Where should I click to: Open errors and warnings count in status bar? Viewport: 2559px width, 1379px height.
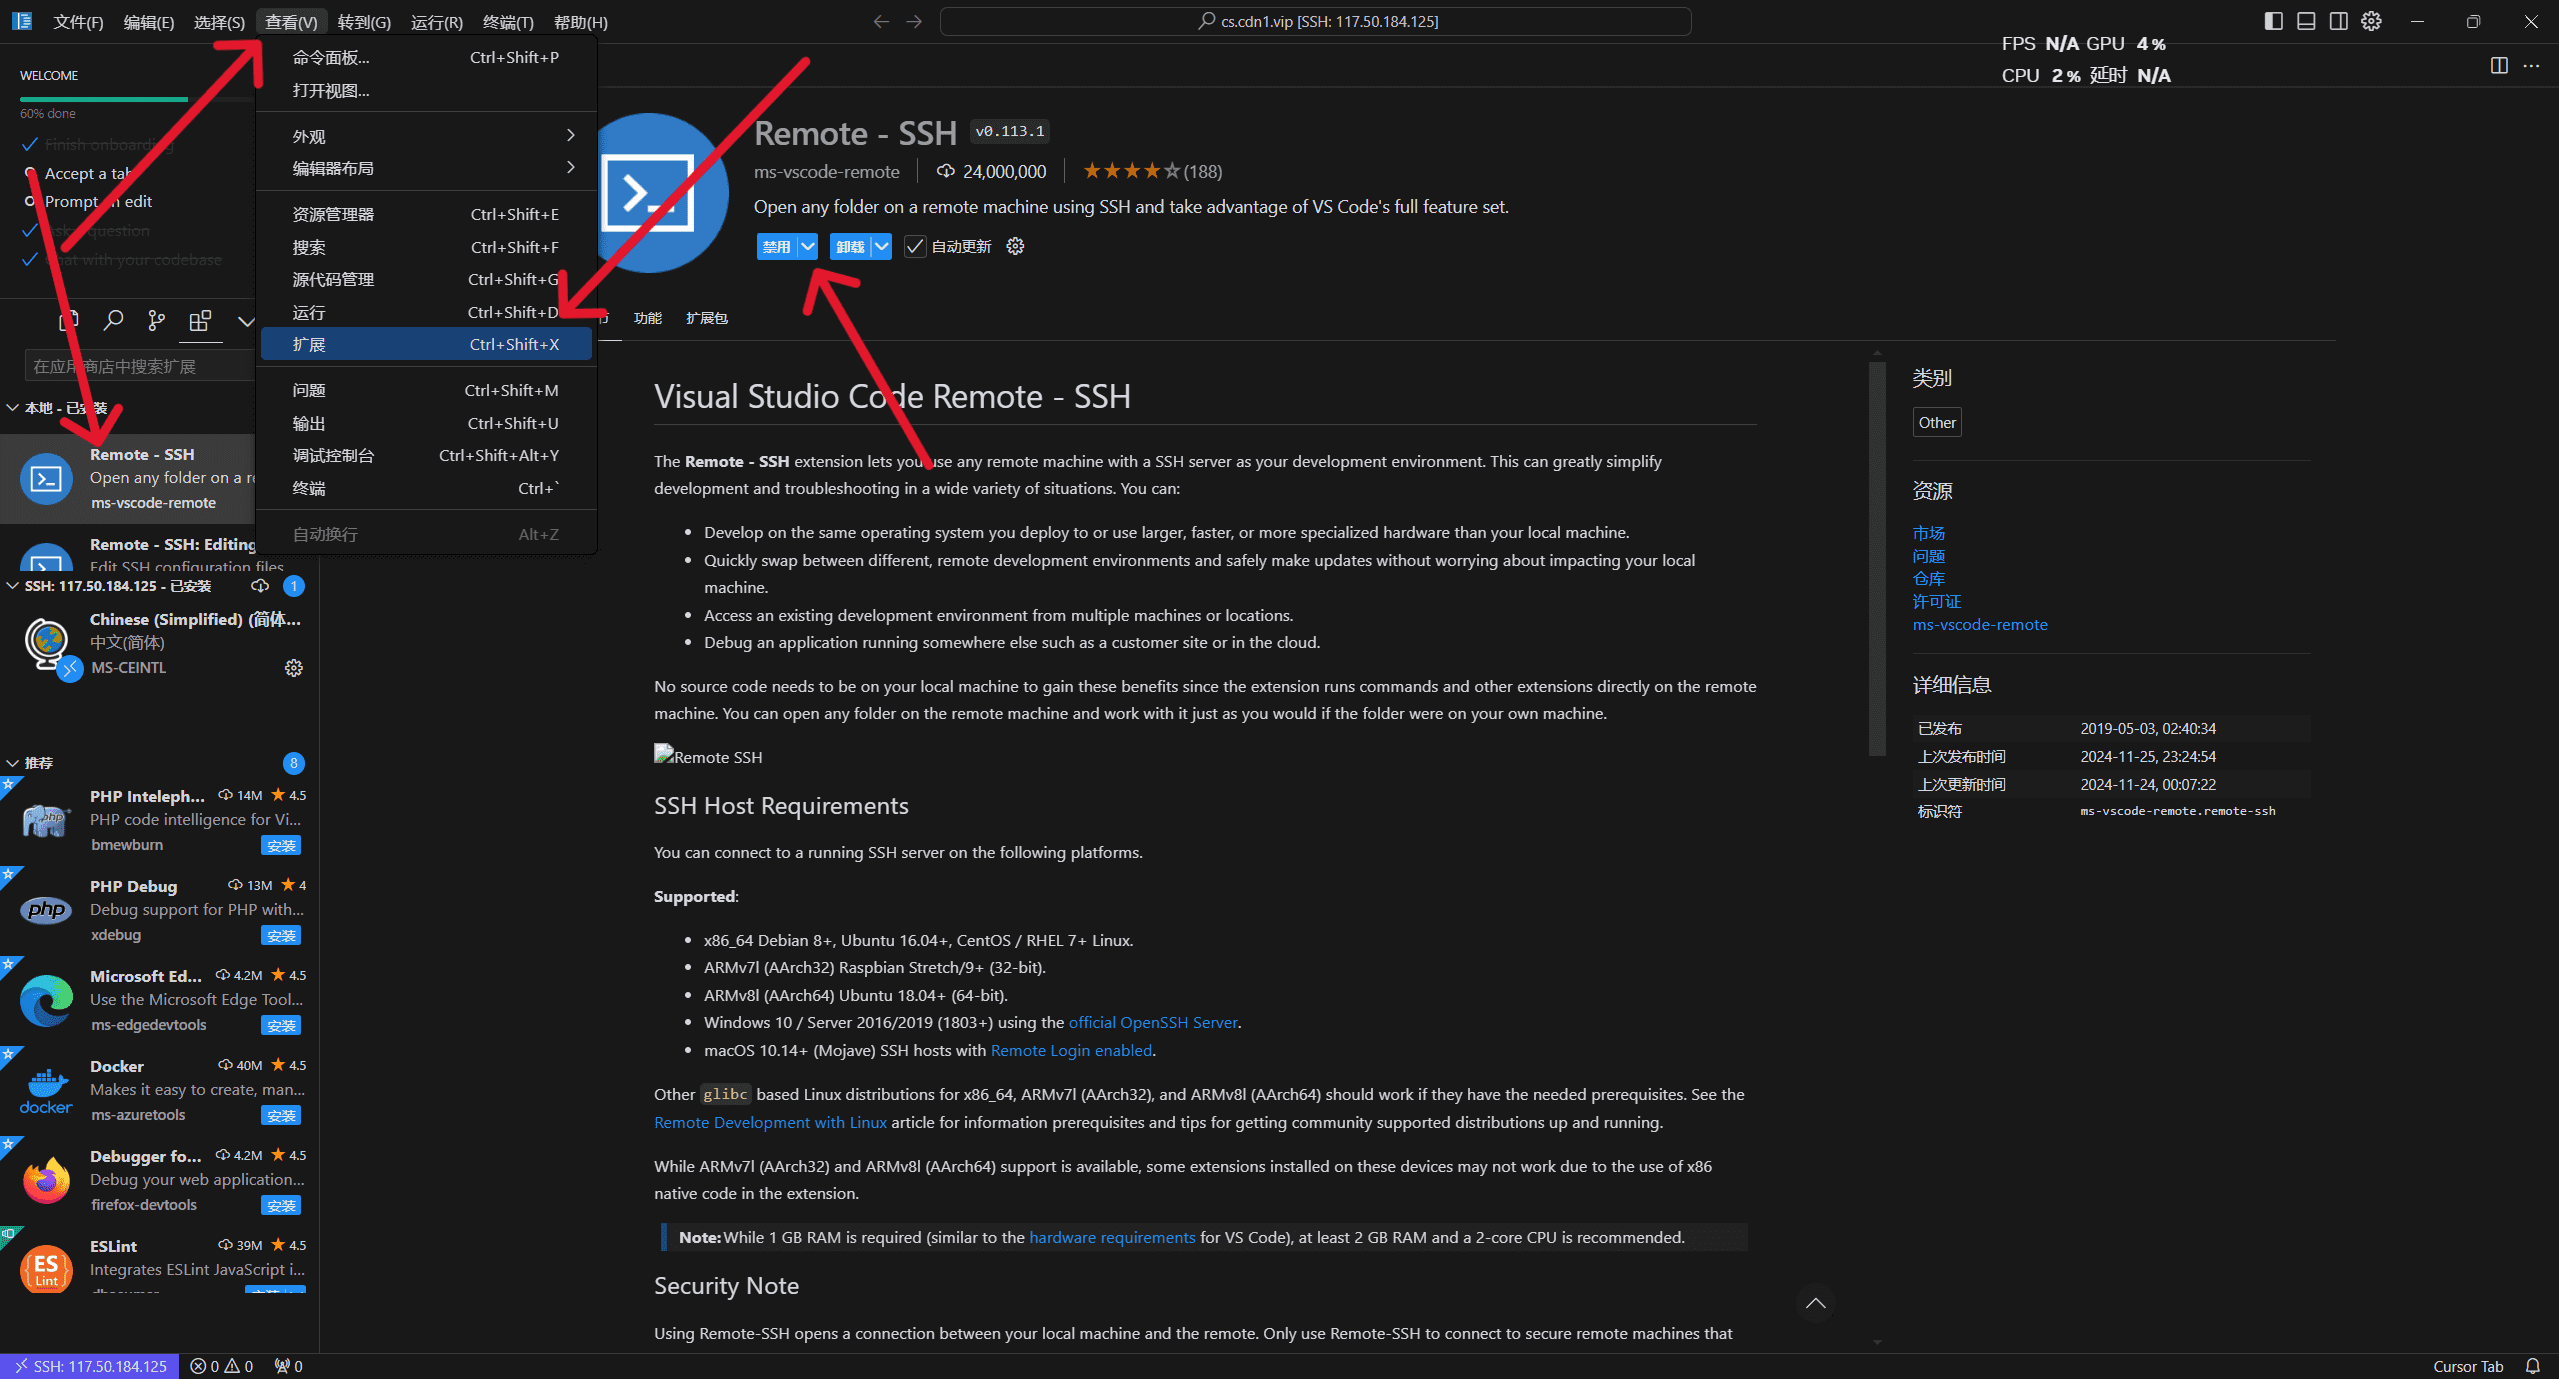click(x=222, y=1366)
